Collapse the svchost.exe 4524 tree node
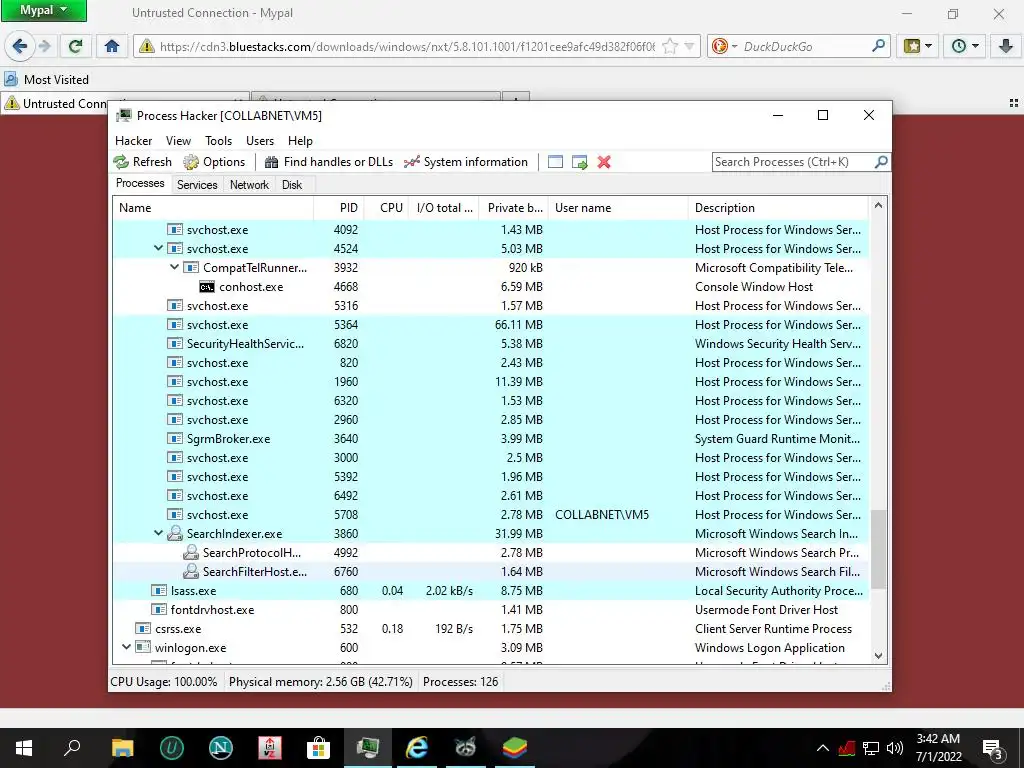The width and height of the screenshot is (1024, 768). (158, 248)
